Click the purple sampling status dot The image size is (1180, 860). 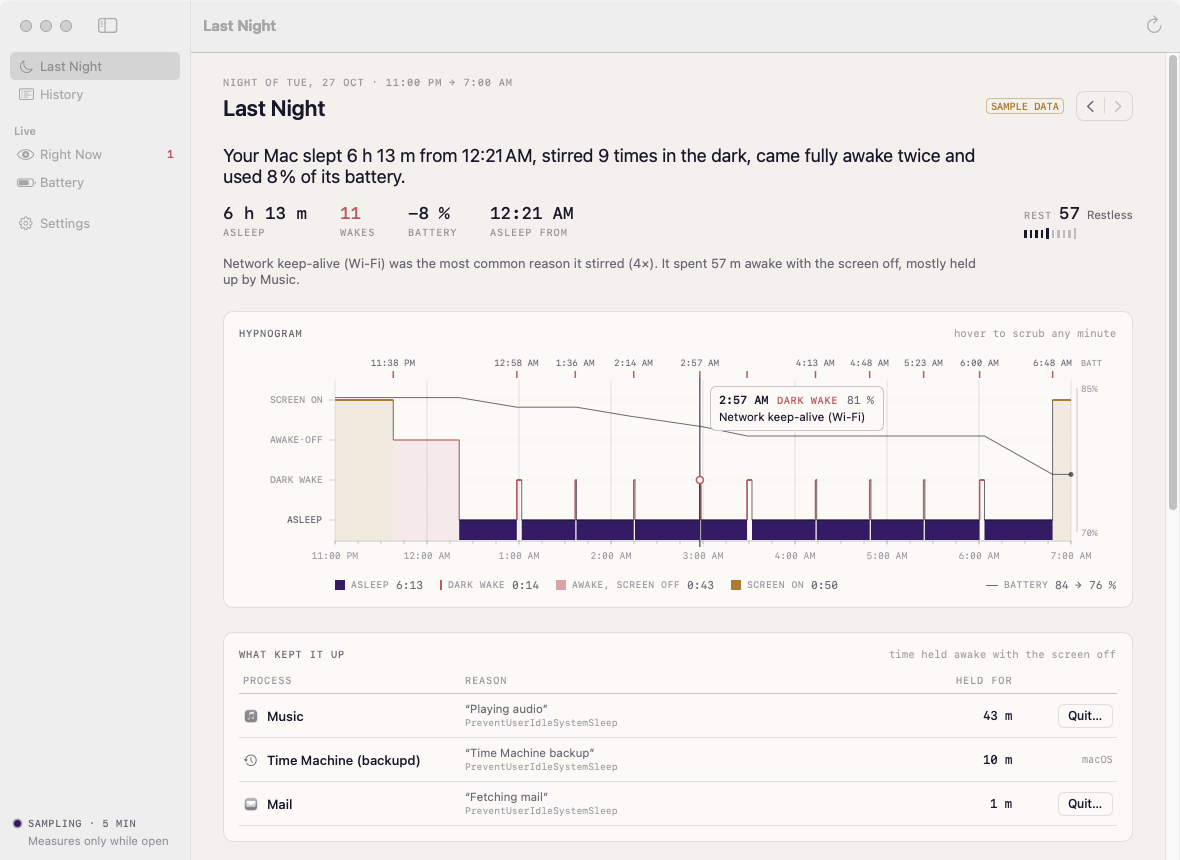pos(17,823)
